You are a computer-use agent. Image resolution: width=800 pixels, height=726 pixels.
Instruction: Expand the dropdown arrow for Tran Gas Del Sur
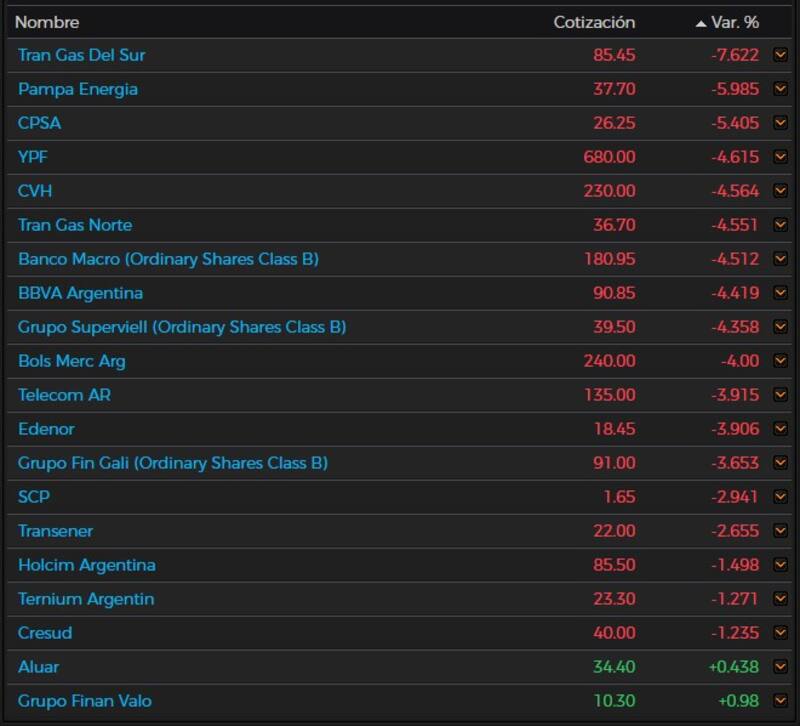click(780, 55)
